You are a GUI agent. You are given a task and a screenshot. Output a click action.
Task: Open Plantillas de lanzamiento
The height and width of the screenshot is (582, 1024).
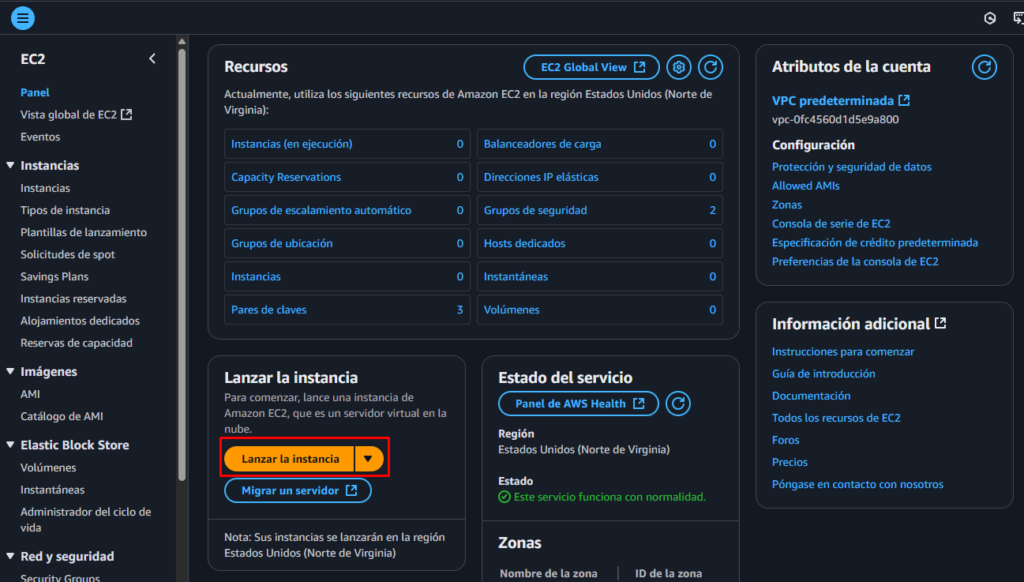pos(84,233)
